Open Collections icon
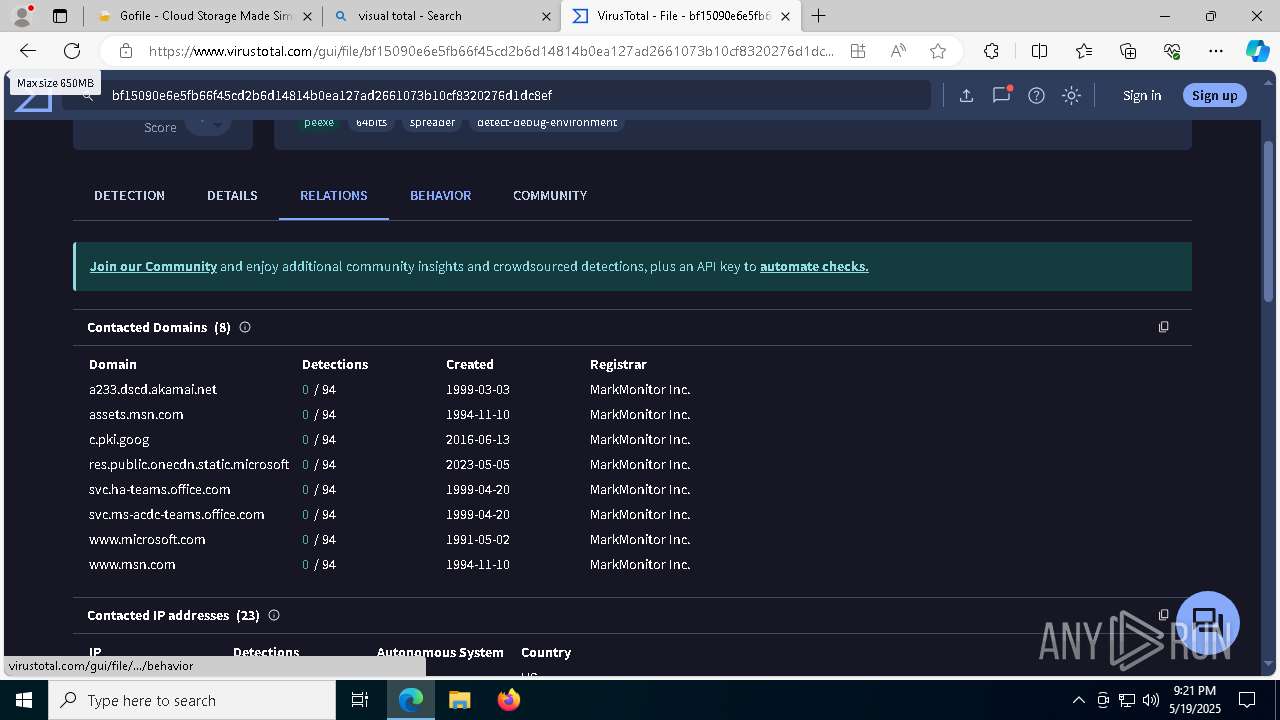Image resolution: width=1280 pixels, height=720 pixels. click(x=1128, y=51)
